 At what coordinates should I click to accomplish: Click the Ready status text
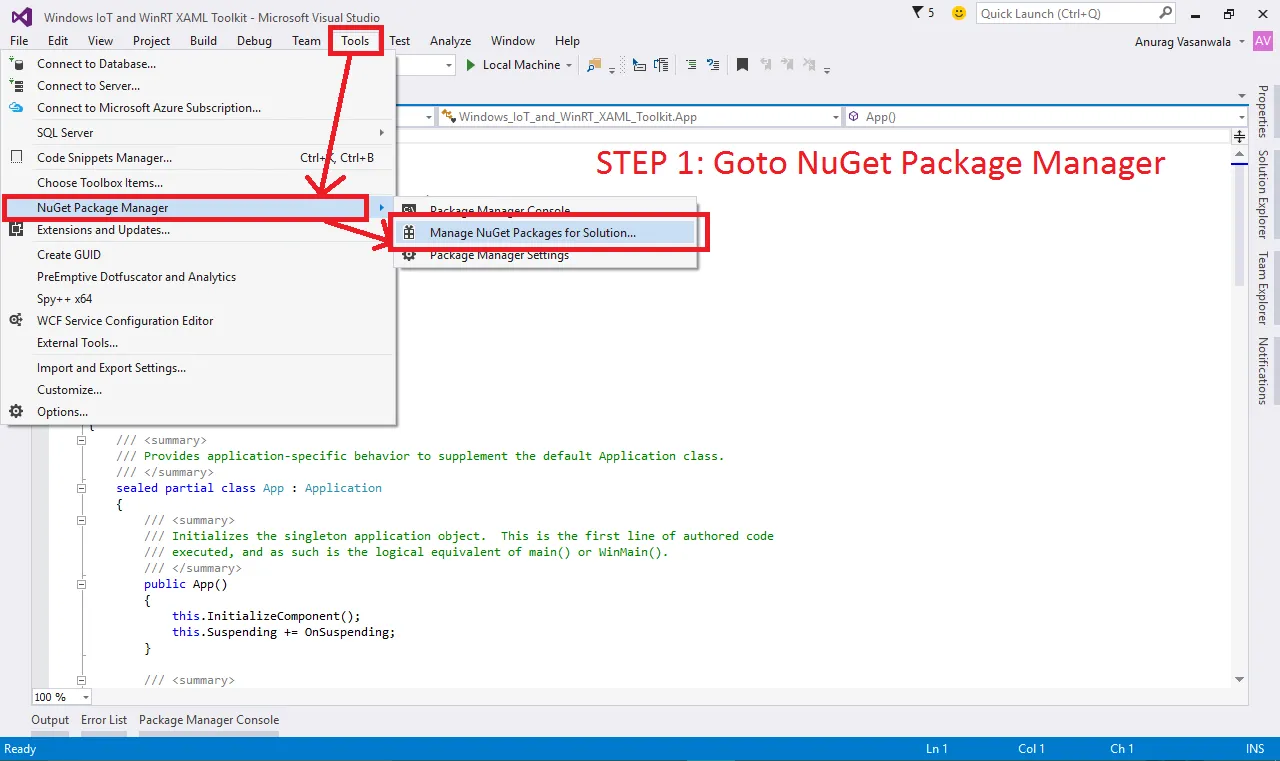20,749
